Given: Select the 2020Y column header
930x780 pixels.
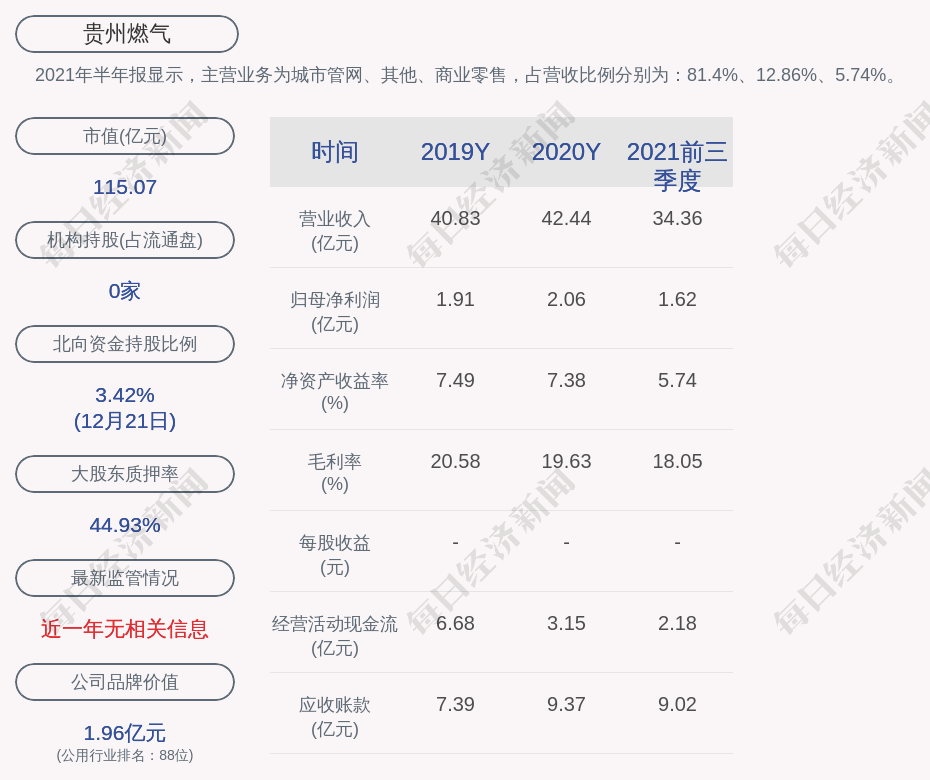Looking at the screenshot, I should pos(566,152).
